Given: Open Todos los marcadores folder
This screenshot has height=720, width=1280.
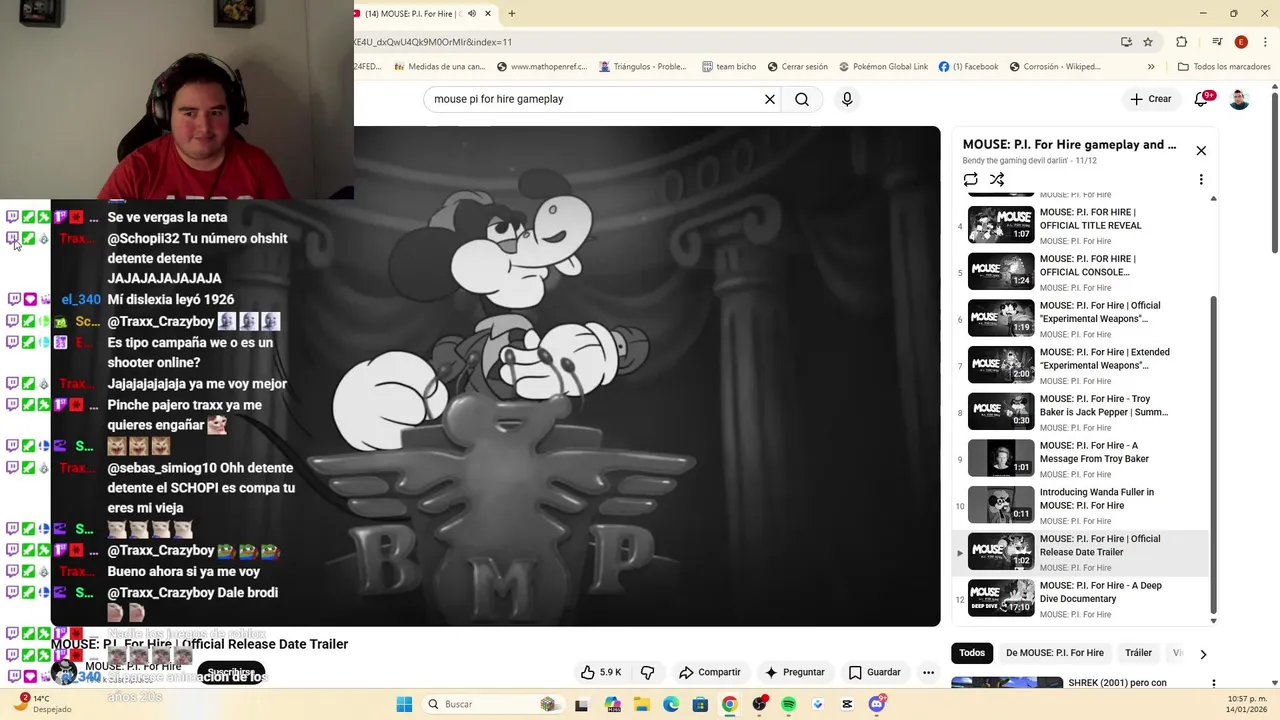Looking at the screenshot, I should click(1224, 67).
